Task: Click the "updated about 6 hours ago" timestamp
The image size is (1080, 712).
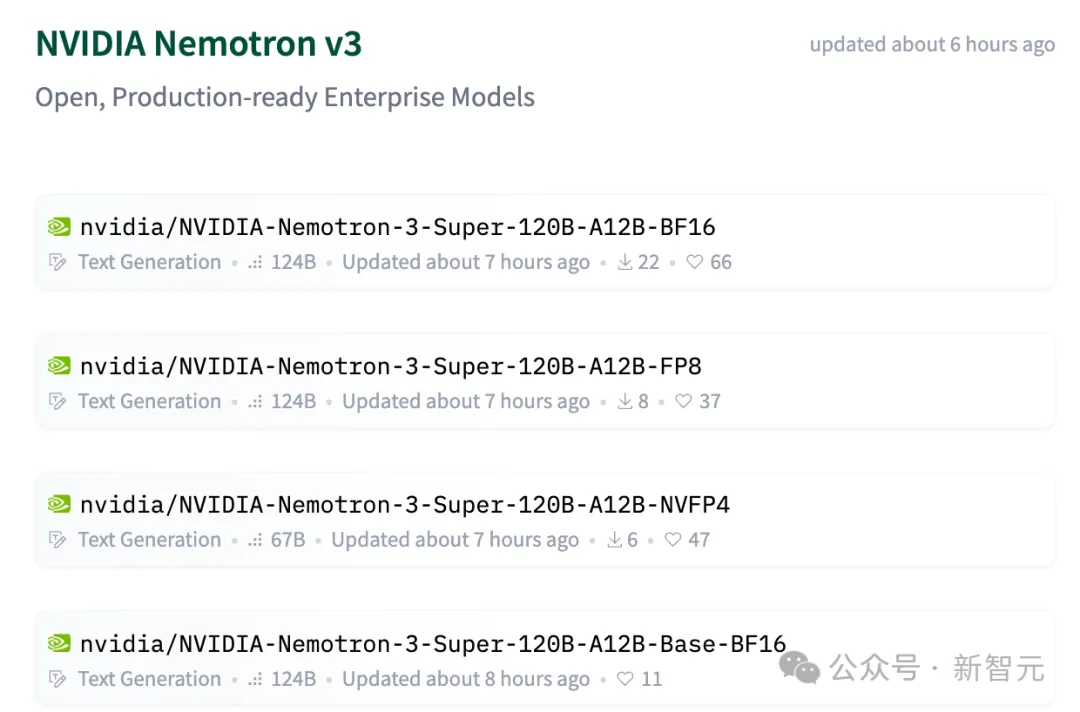Action: coord(932,45)
